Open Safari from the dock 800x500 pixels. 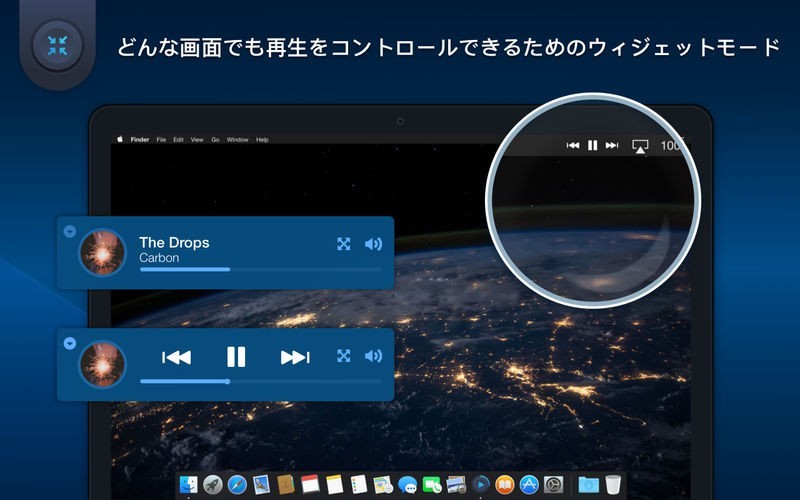point(237,485)
